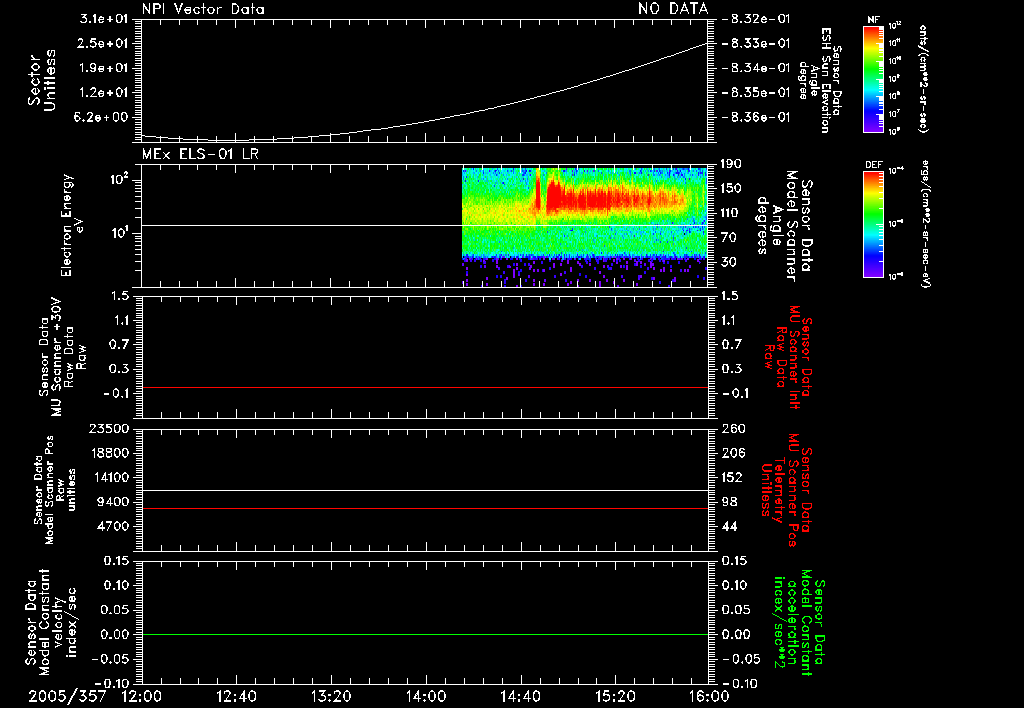Click the '190' scanner angle axis value
This screenshot has height=708, width=1024.
point(732,164)
